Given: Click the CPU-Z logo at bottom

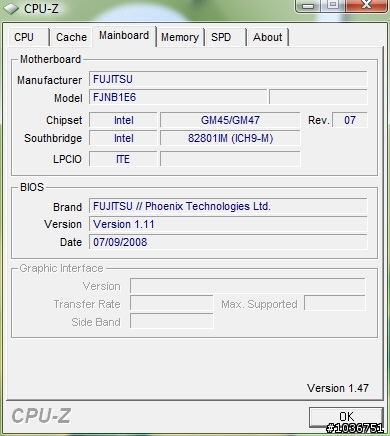Looking at the screenshot, I should point(42,416).
